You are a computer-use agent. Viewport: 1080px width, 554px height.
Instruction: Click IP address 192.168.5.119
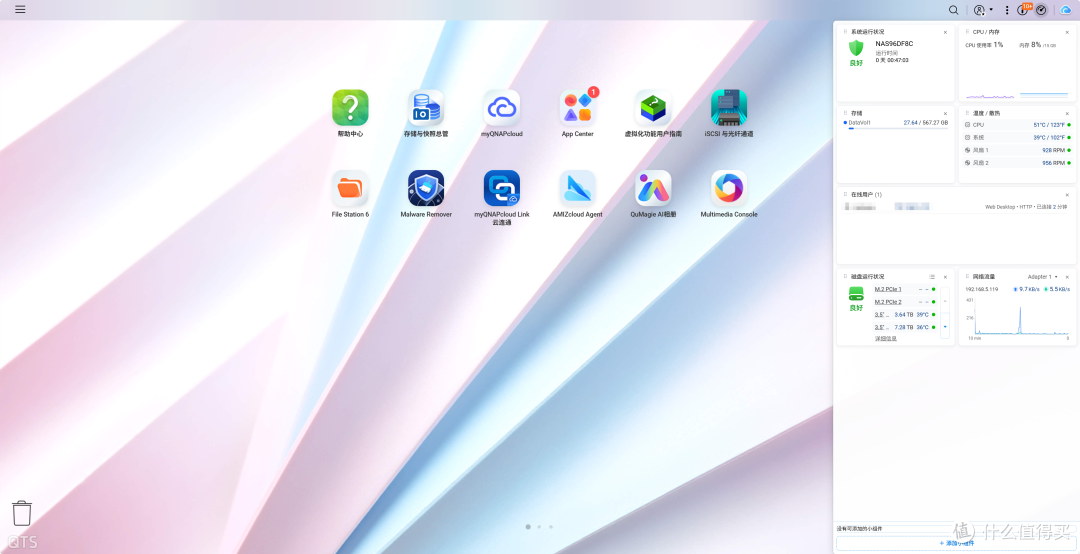click(x=982, y=289)
